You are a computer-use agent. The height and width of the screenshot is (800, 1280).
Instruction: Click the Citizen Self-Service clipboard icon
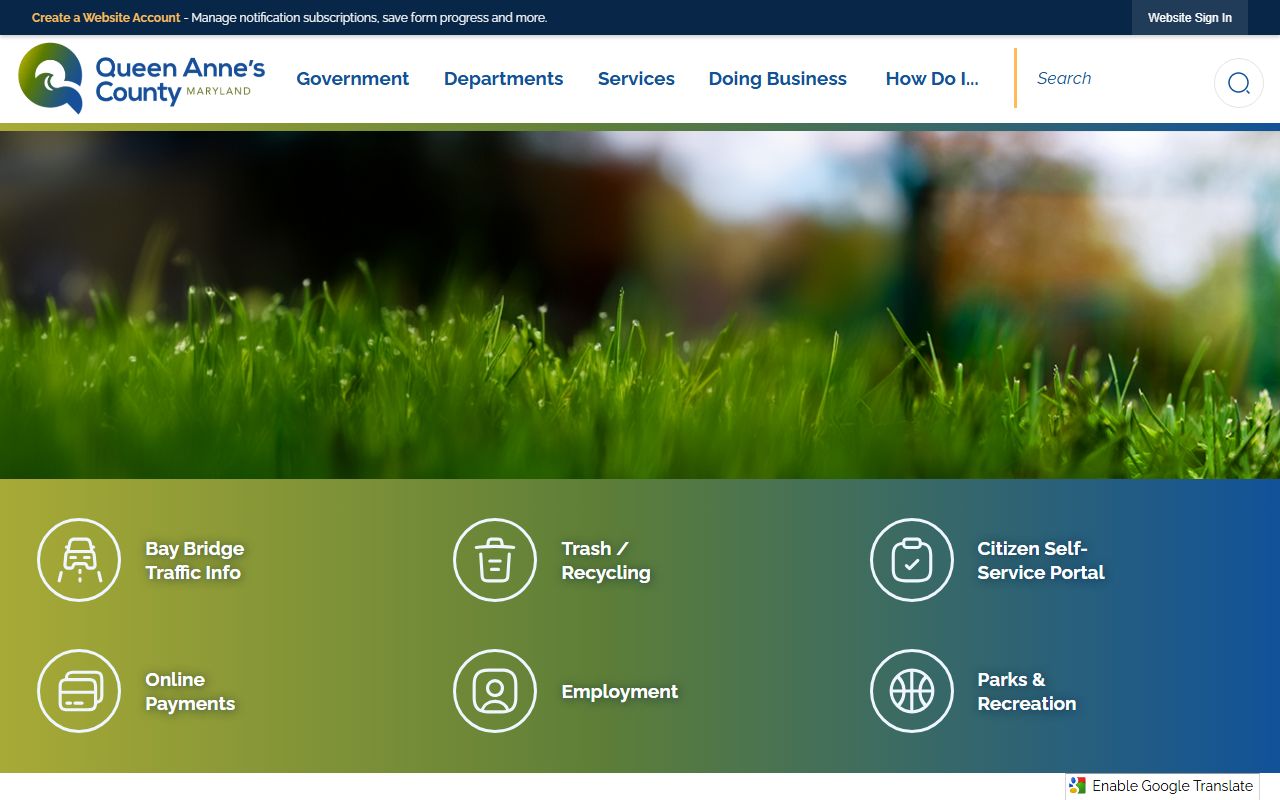tap(912, 560)
